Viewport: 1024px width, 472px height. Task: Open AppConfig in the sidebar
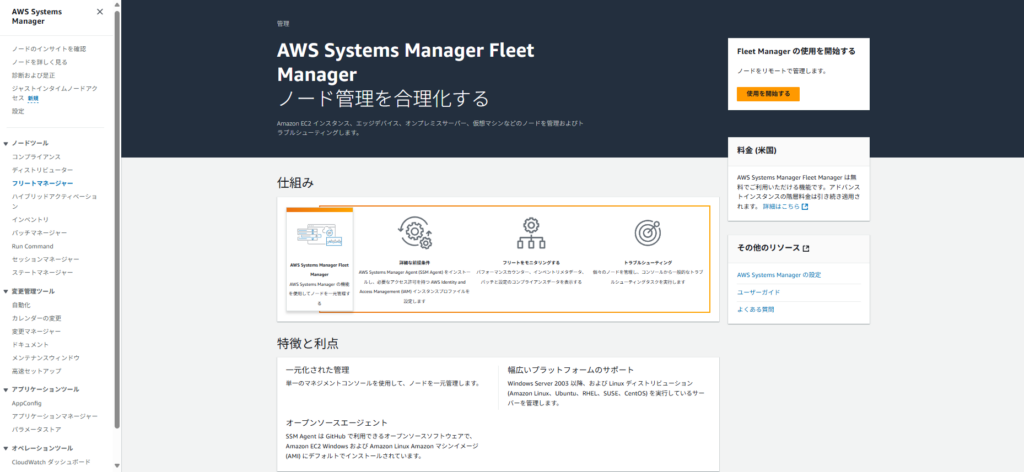point(26,403)
